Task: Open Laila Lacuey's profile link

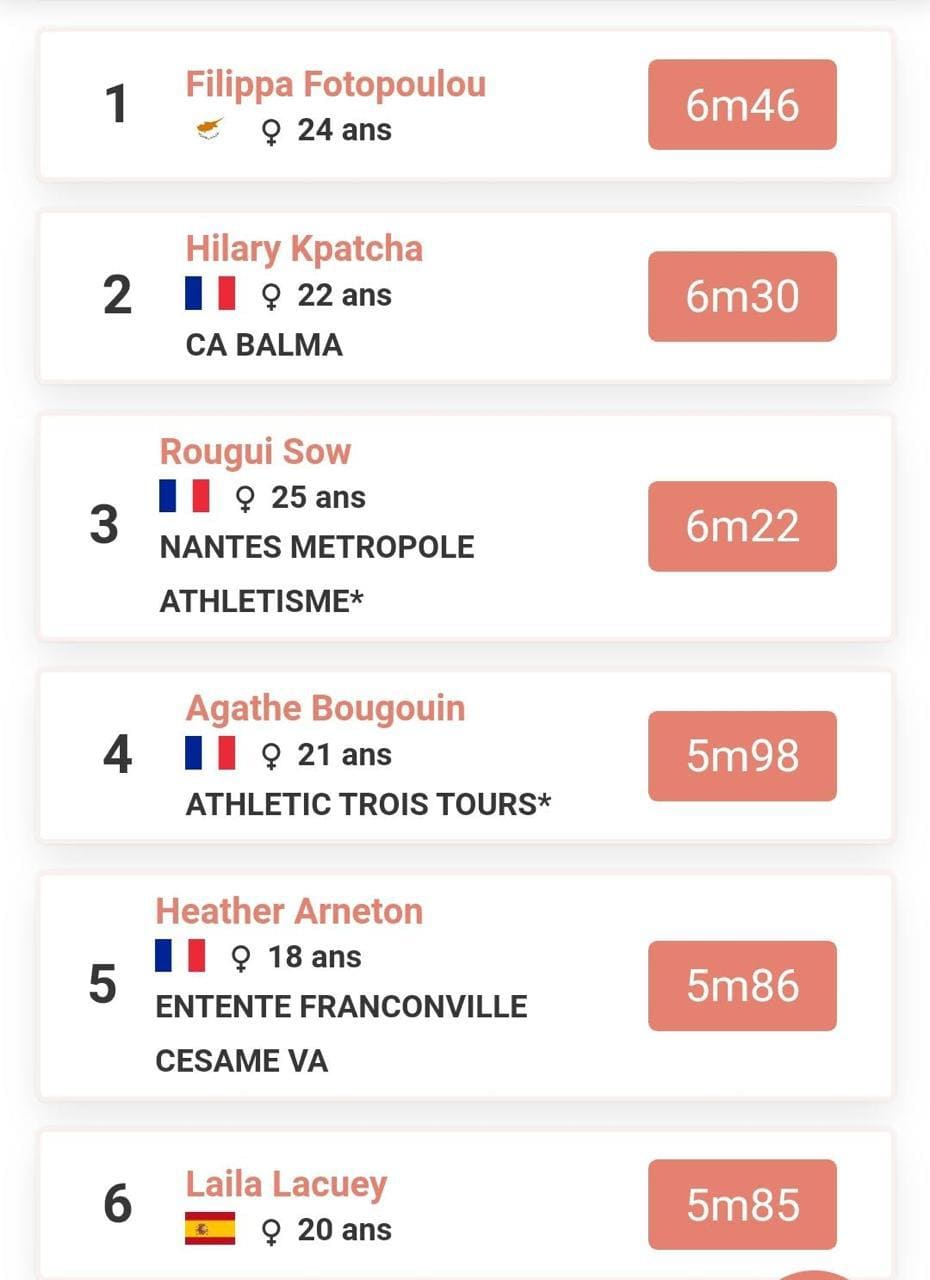Action: click(x=286, y=1184)
